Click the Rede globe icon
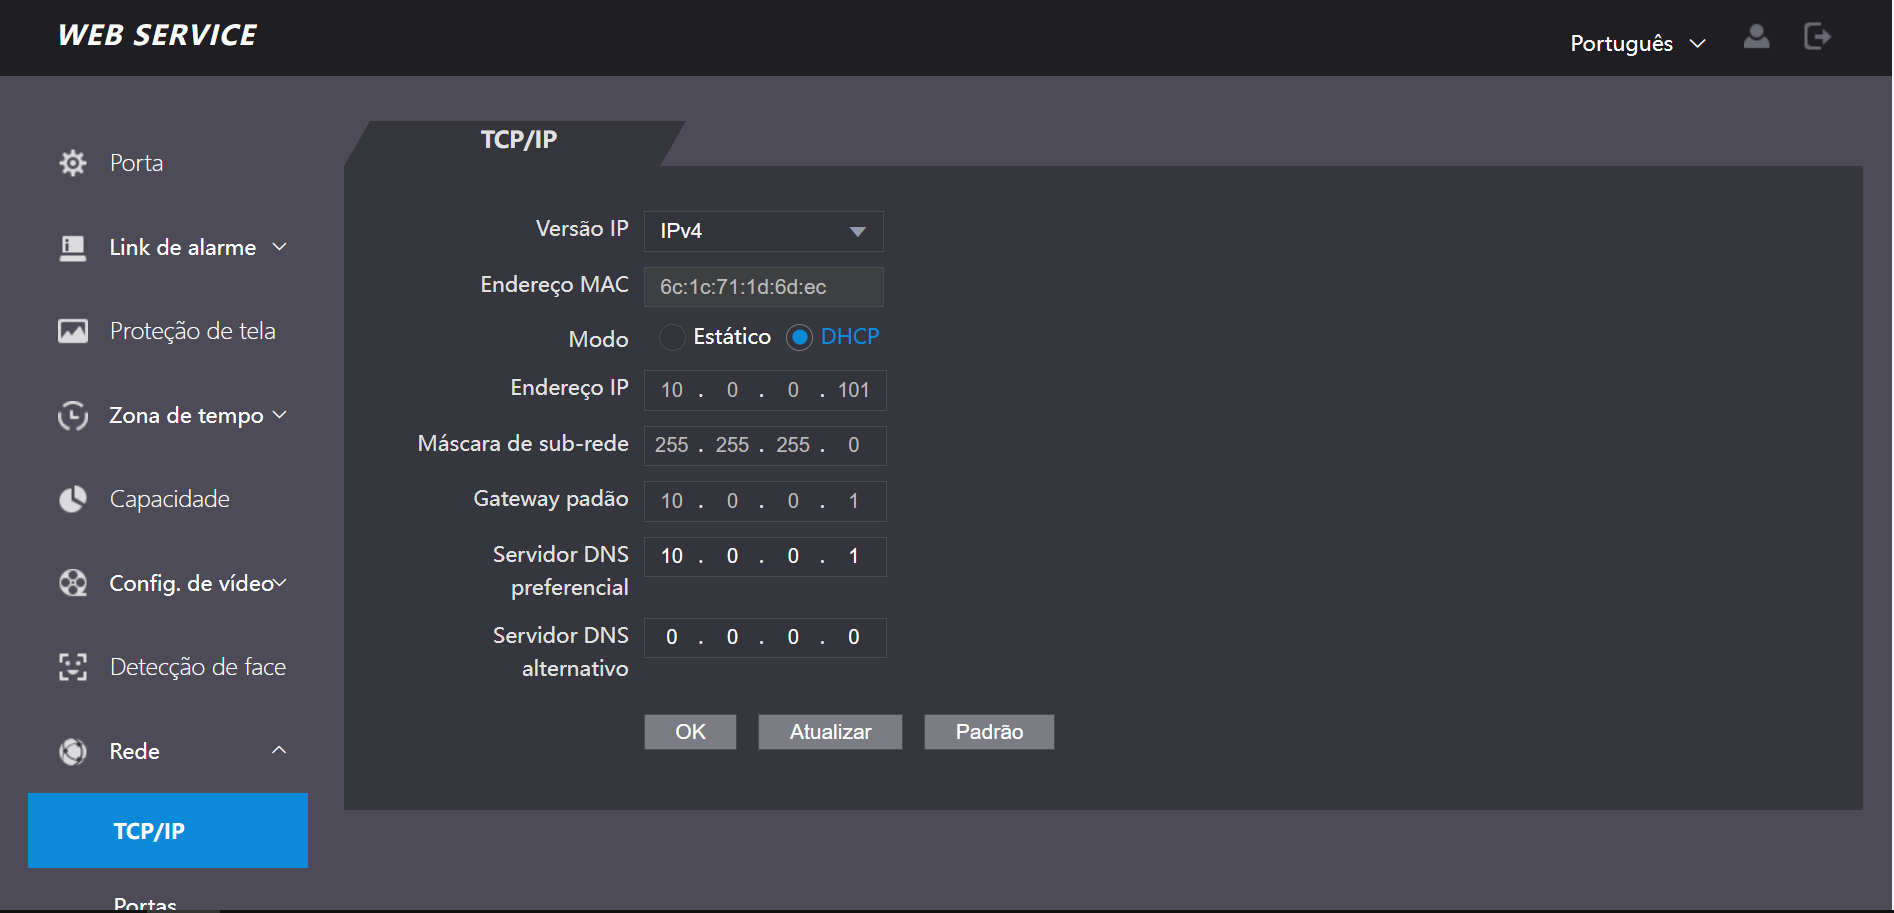The image size is (1894, 913). [x=73, y=751]
